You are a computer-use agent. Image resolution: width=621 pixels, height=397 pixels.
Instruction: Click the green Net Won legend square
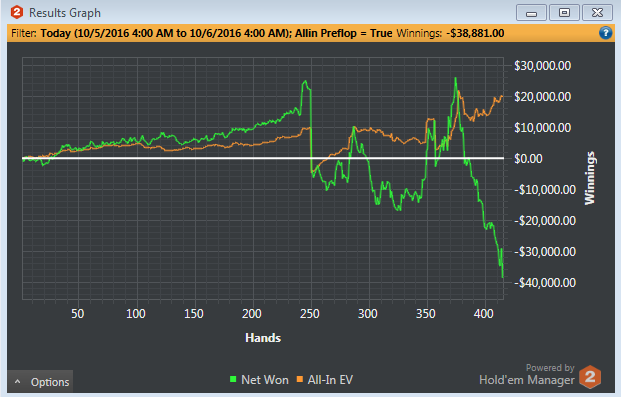(233, 380)
